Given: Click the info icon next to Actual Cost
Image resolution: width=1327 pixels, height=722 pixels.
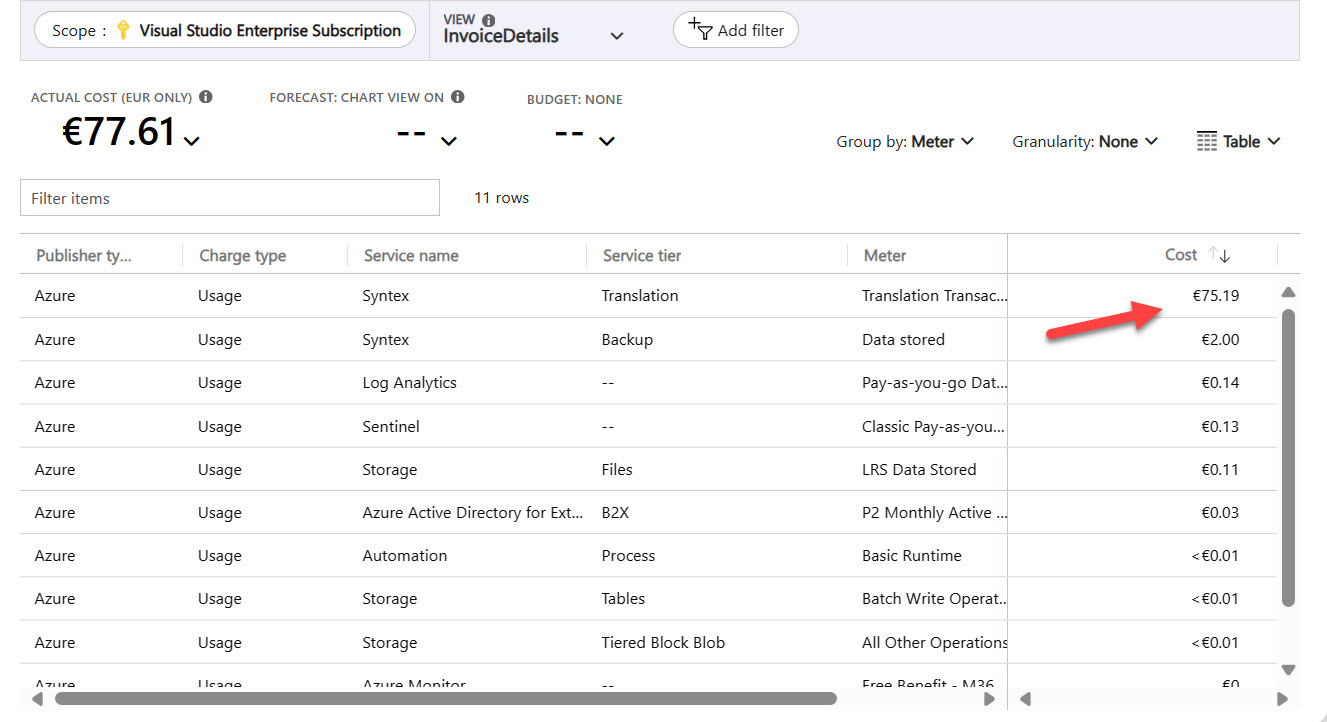Looking at the screenshot, I should coord(206,97).
